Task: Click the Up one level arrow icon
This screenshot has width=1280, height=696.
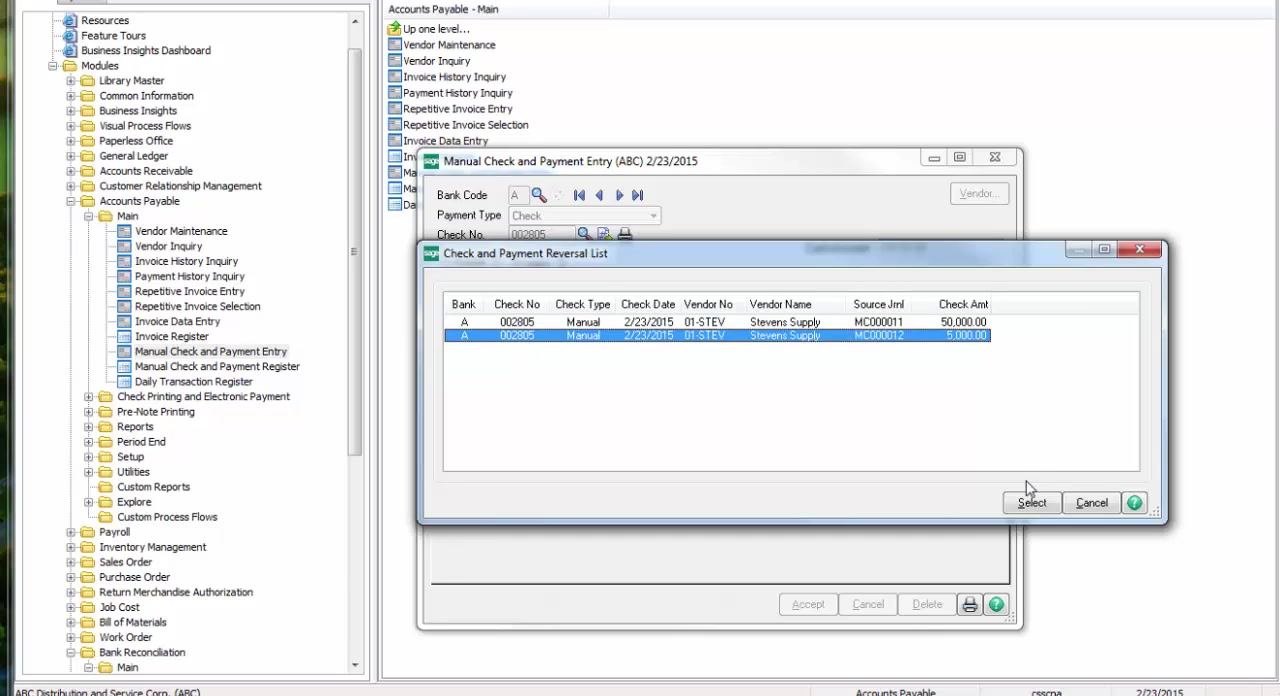Action: coord(394,29)
